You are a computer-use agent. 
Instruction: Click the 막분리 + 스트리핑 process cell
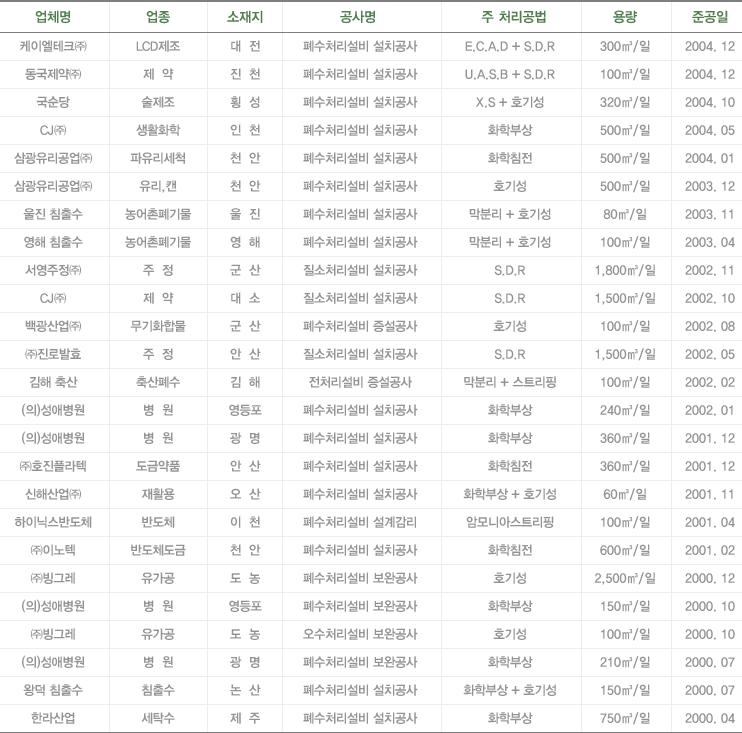pos(510,381)
